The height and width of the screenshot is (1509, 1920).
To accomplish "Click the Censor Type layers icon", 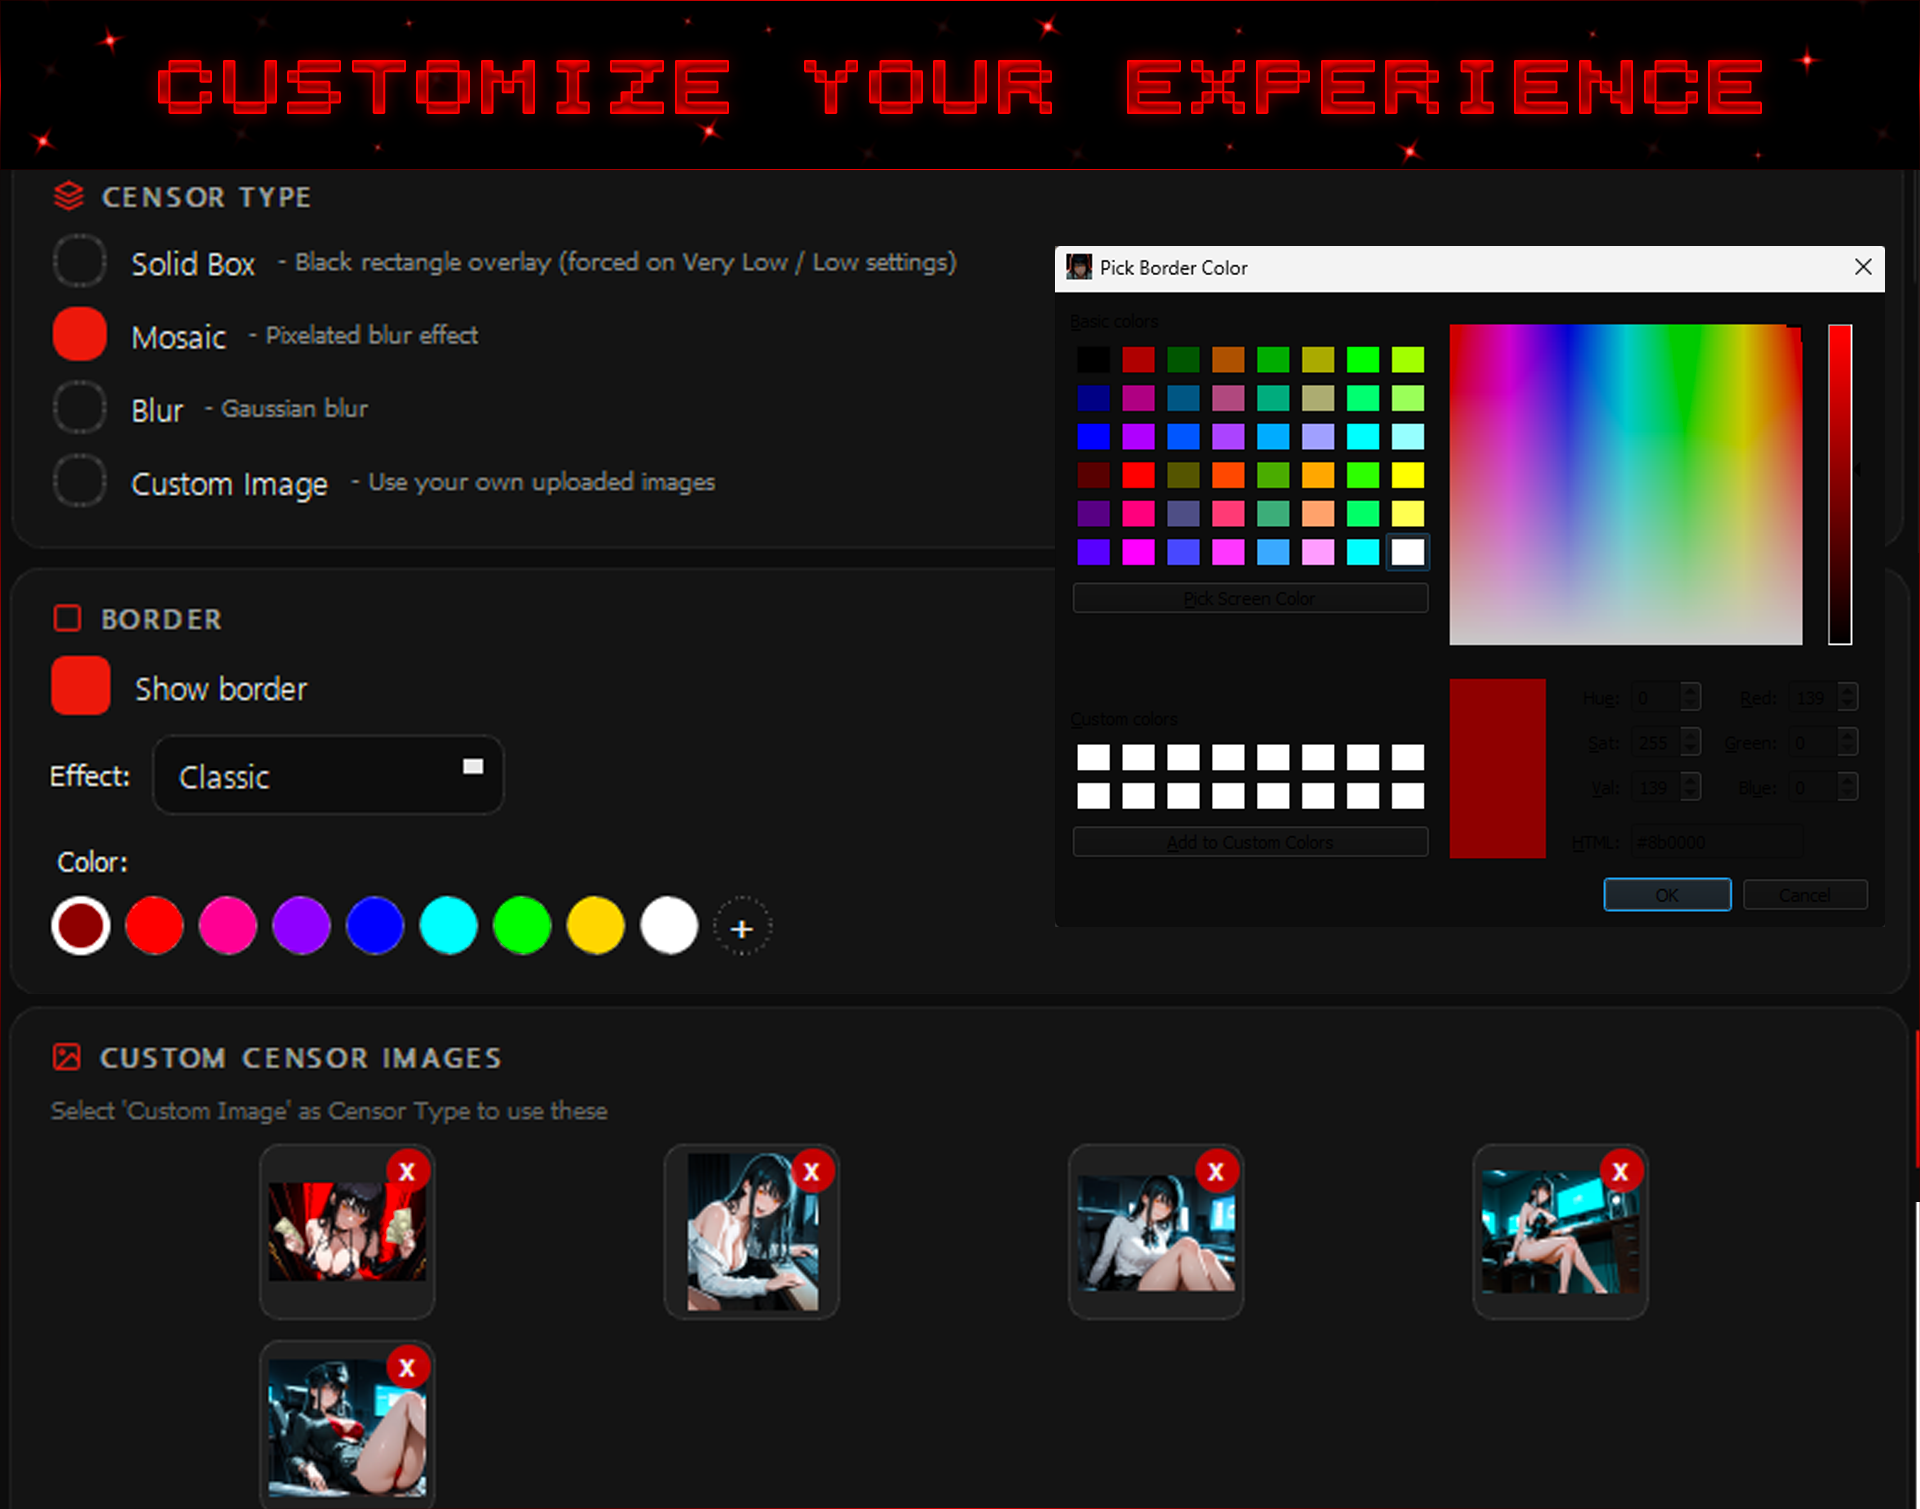I will click(x=68, y=196).
